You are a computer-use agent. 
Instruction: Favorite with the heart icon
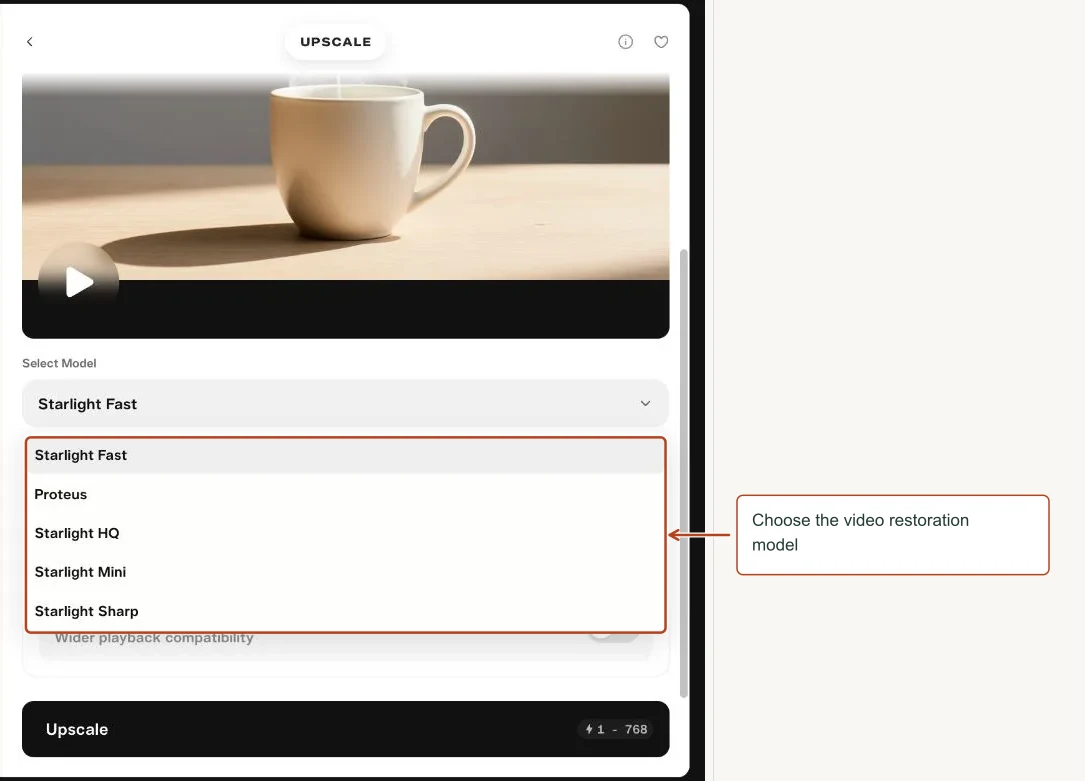click(661, 42)
